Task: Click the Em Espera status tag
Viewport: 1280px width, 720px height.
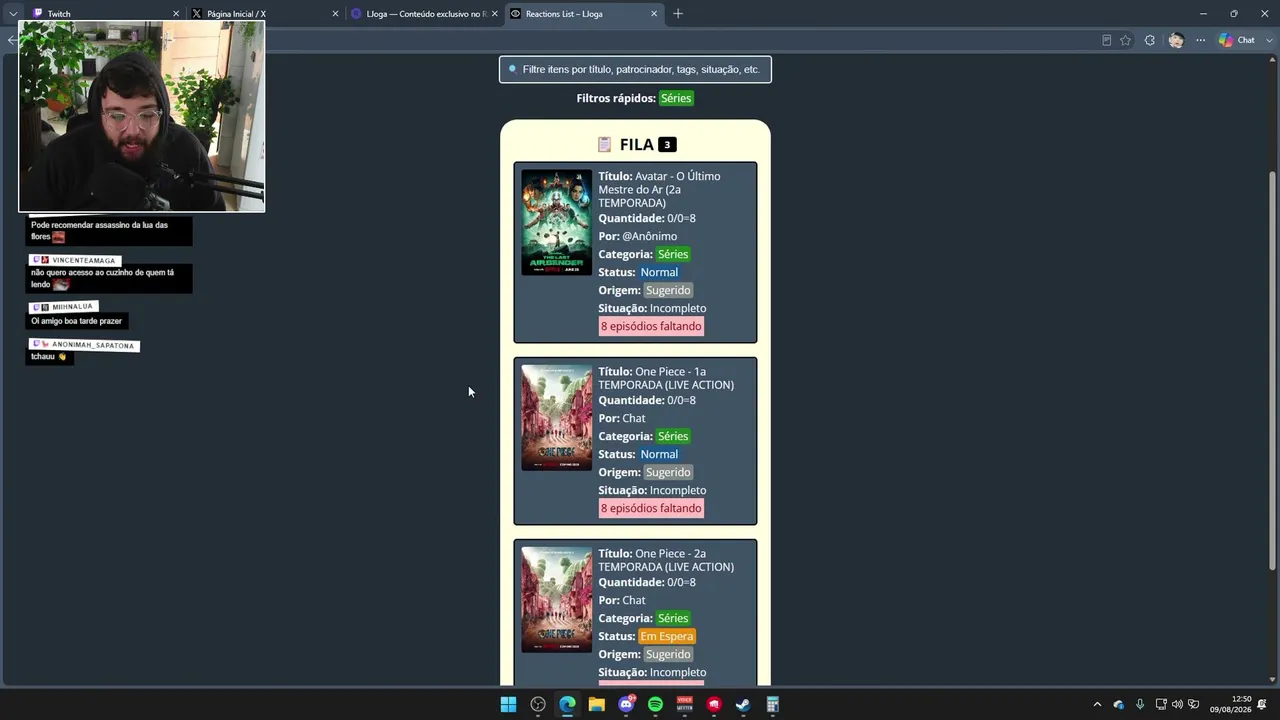Action: point(667,636)
